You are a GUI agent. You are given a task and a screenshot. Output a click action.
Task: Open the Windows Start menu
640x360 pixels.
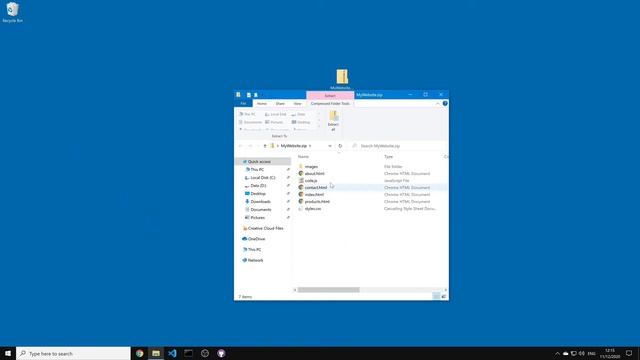(x=8, y=353)
